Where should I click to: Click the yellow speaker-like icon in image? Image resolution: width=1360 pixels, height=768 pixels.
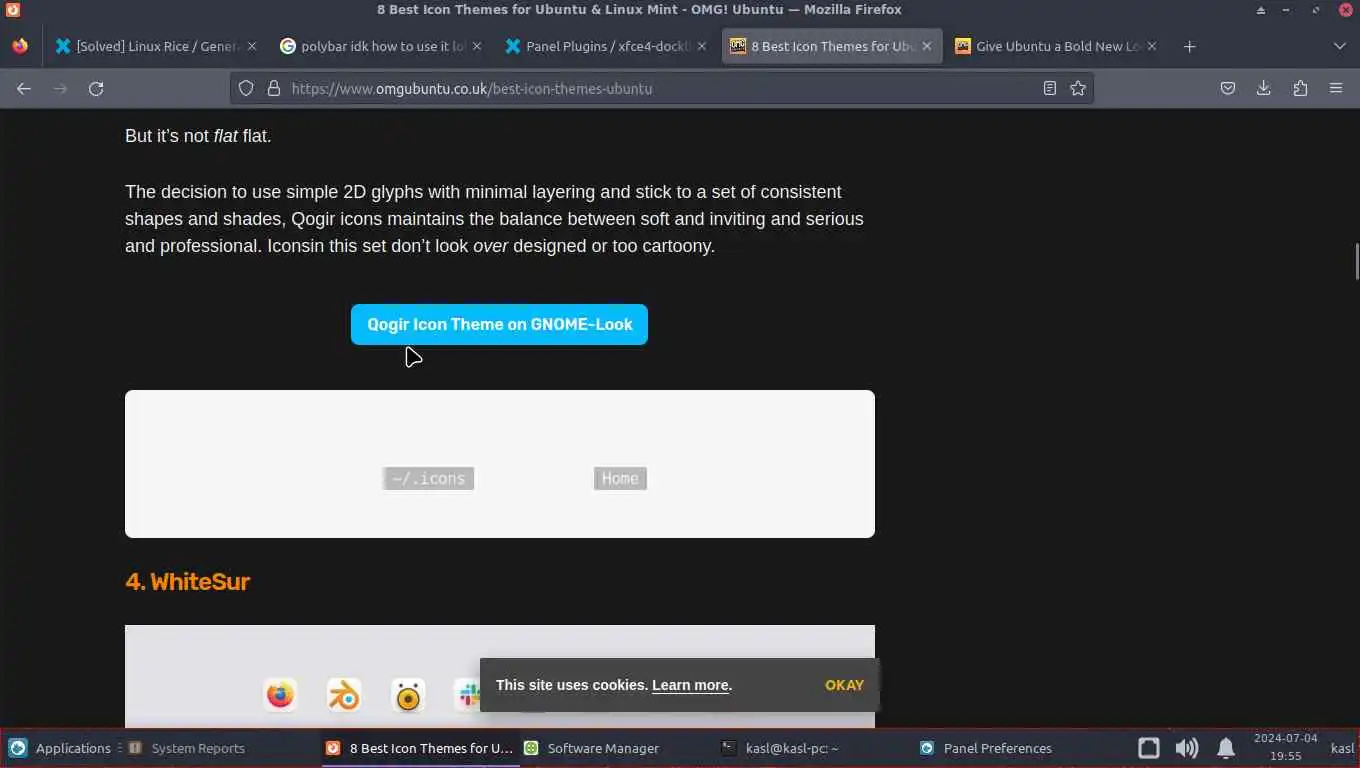coord(408,694)
